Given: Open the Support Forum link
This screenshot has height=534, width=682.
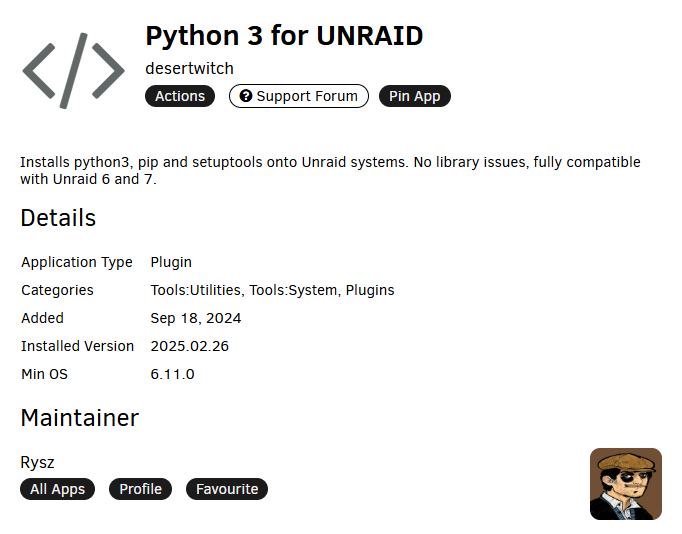Looking at the screenshot, I should click(x=299, y=96).
